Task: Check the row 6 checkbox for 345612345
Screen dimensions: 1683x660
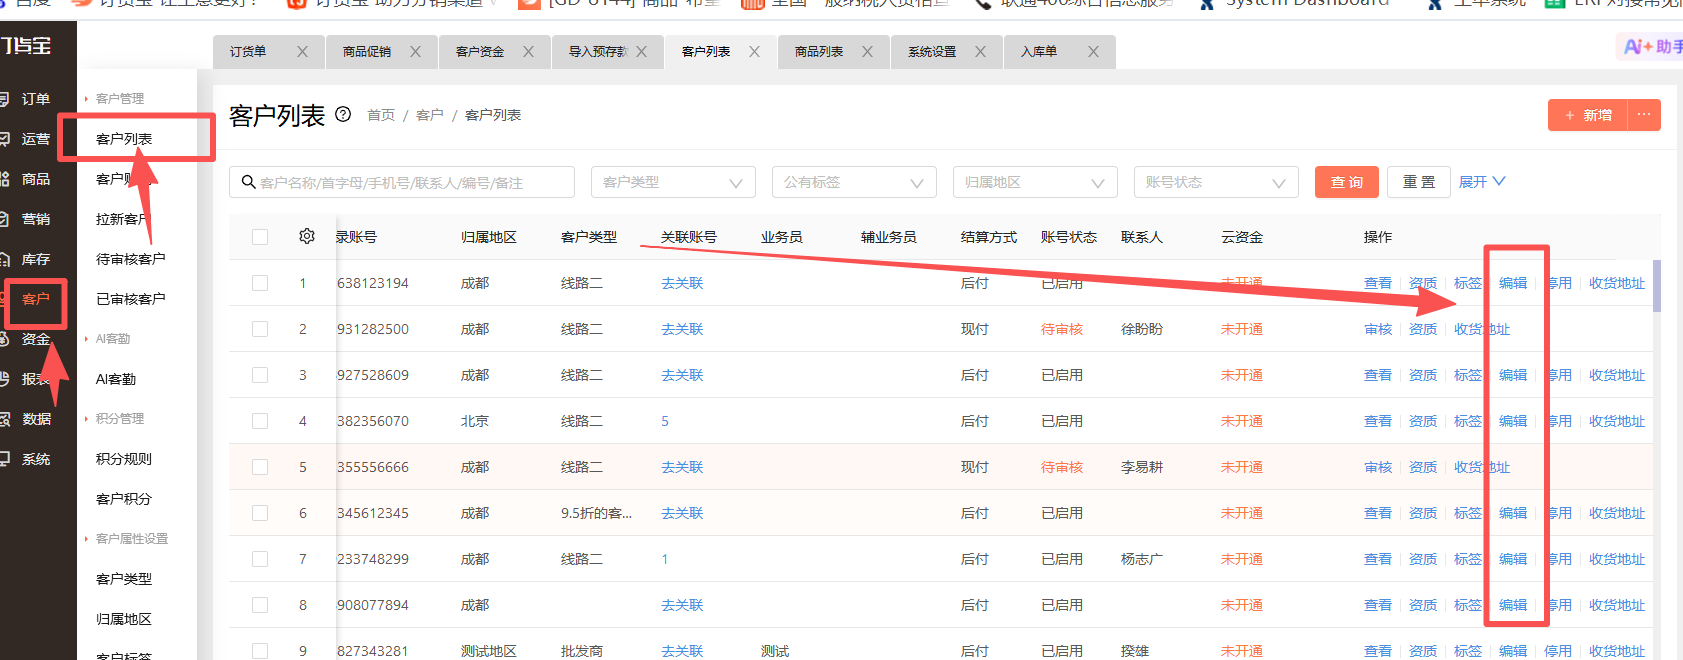Action: pos(260,513)
